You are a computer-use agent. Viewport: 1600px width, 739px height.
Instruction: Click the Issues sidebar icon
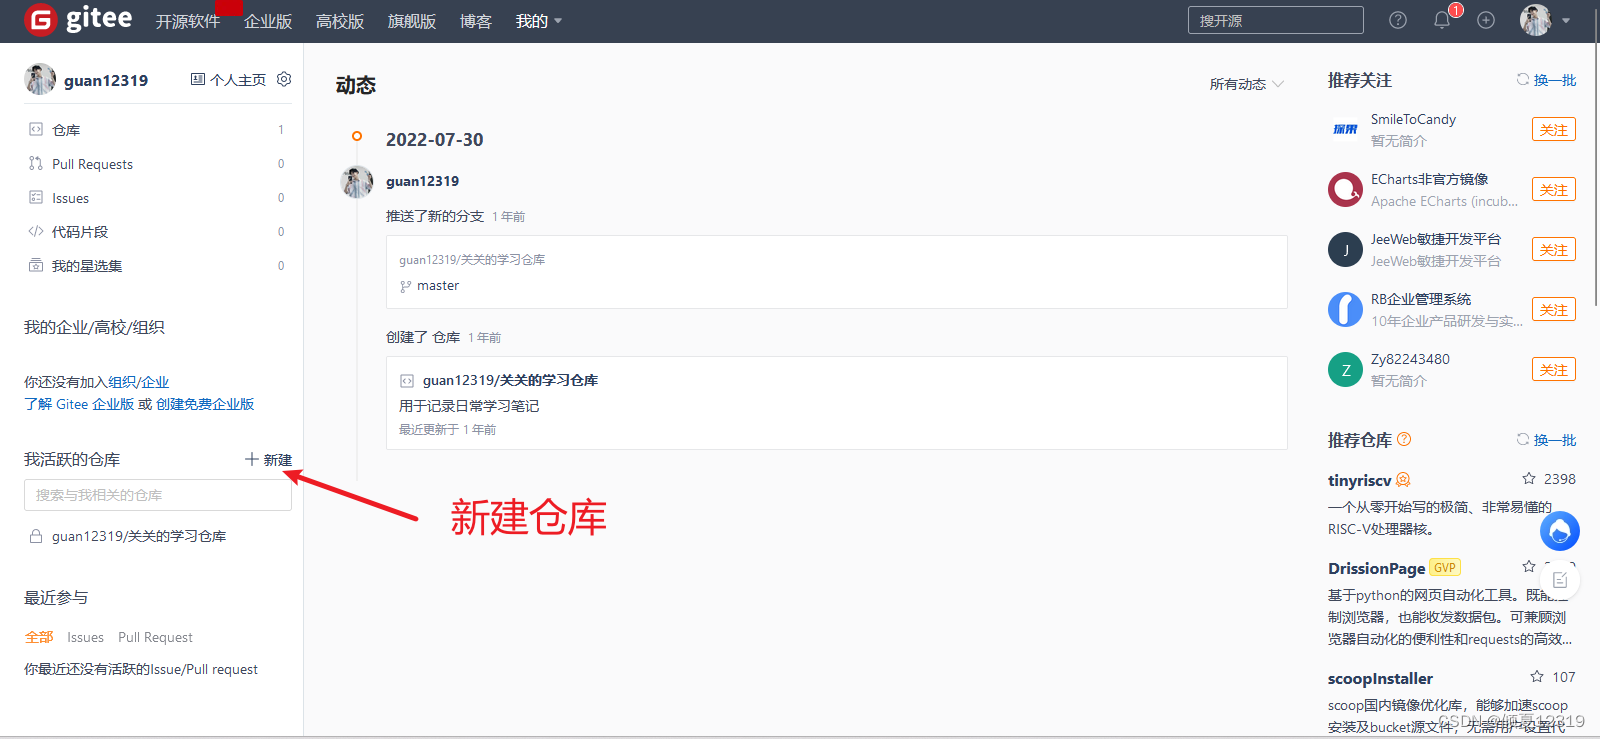tap(36, 197)
